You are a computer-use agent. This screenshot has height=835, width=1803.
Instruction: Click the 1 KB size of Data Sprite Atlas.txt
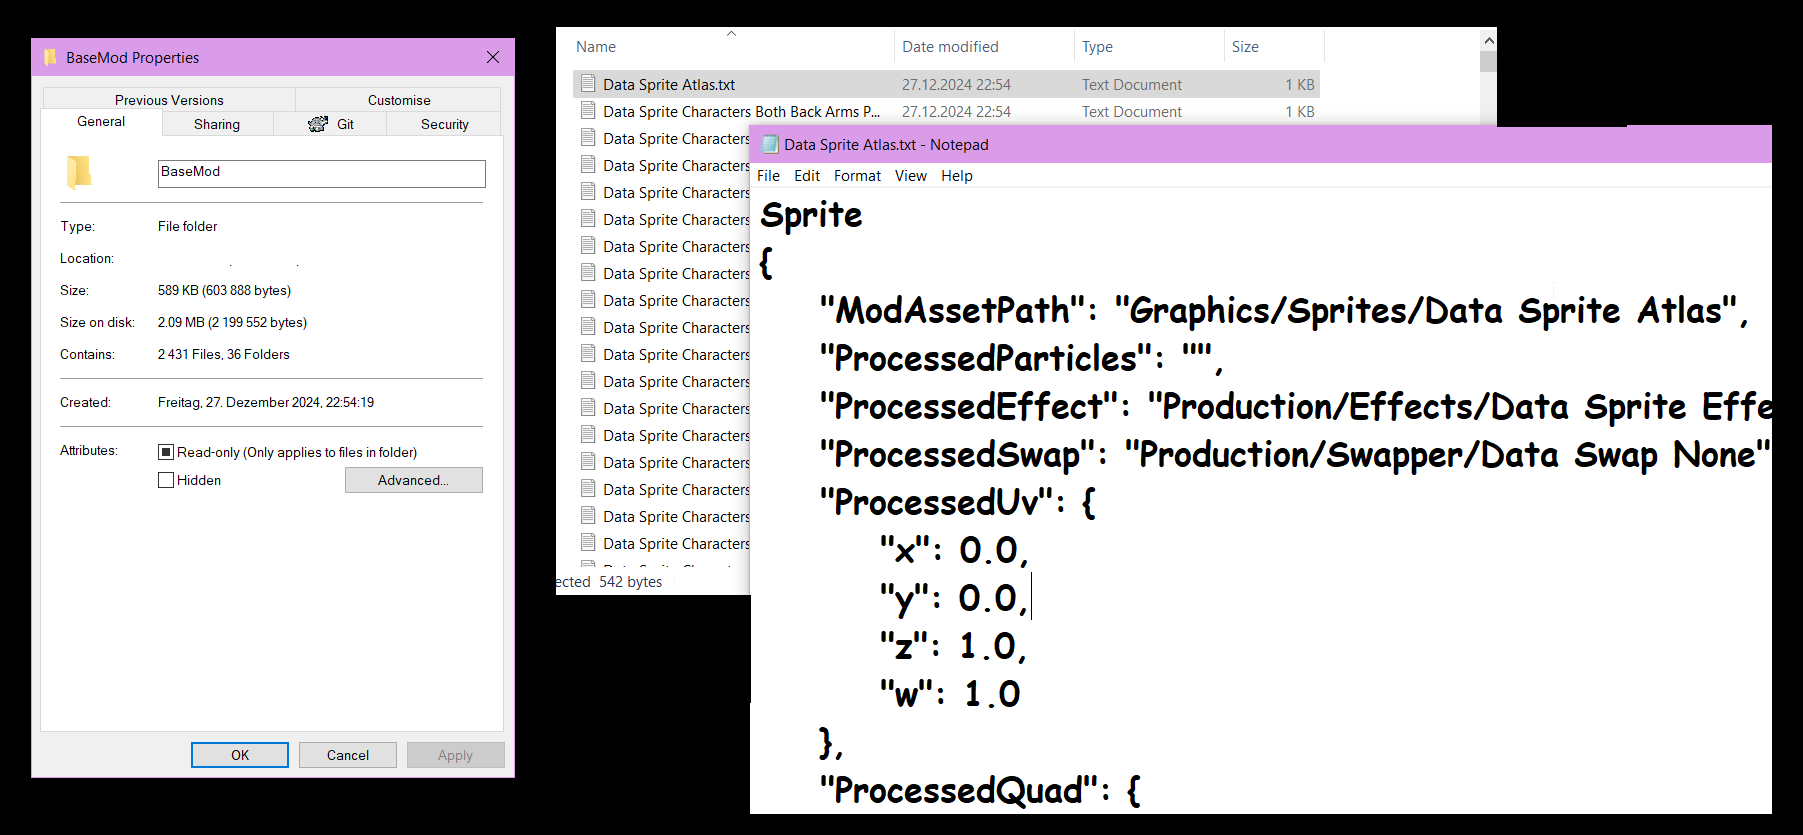pos(1300,85)
